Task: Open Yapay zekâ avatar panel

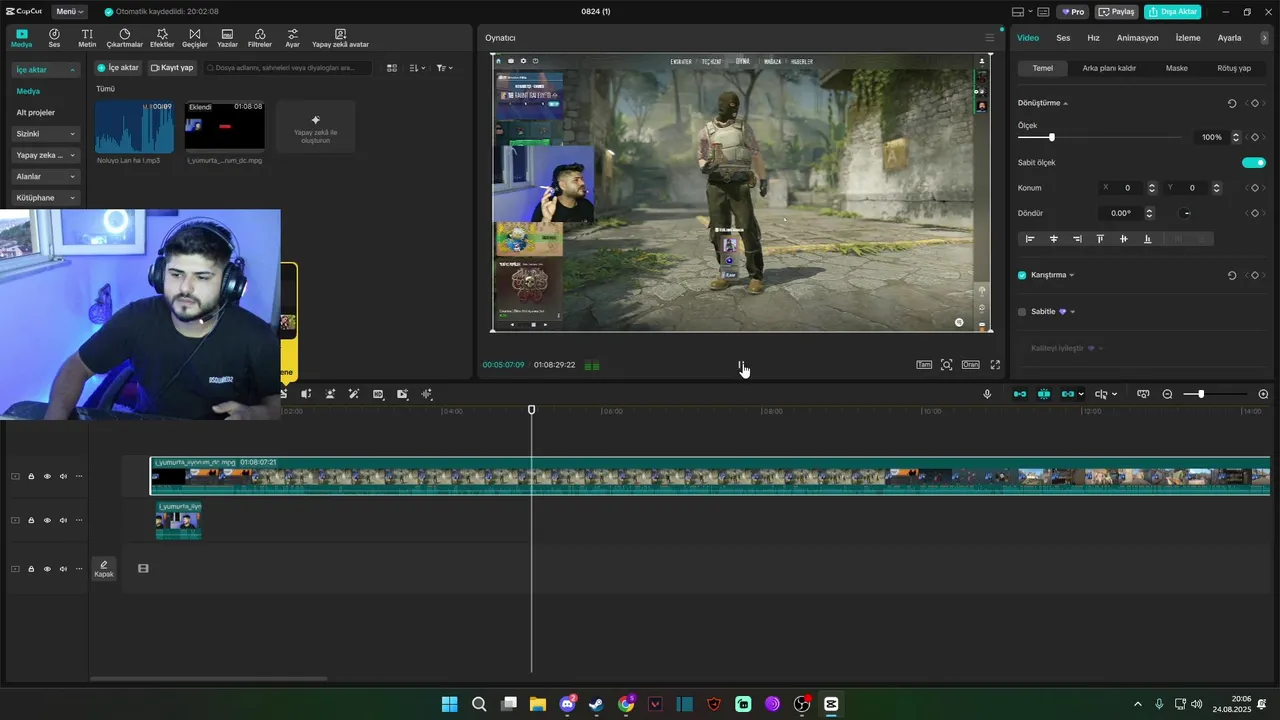Action: coord(340,38)
